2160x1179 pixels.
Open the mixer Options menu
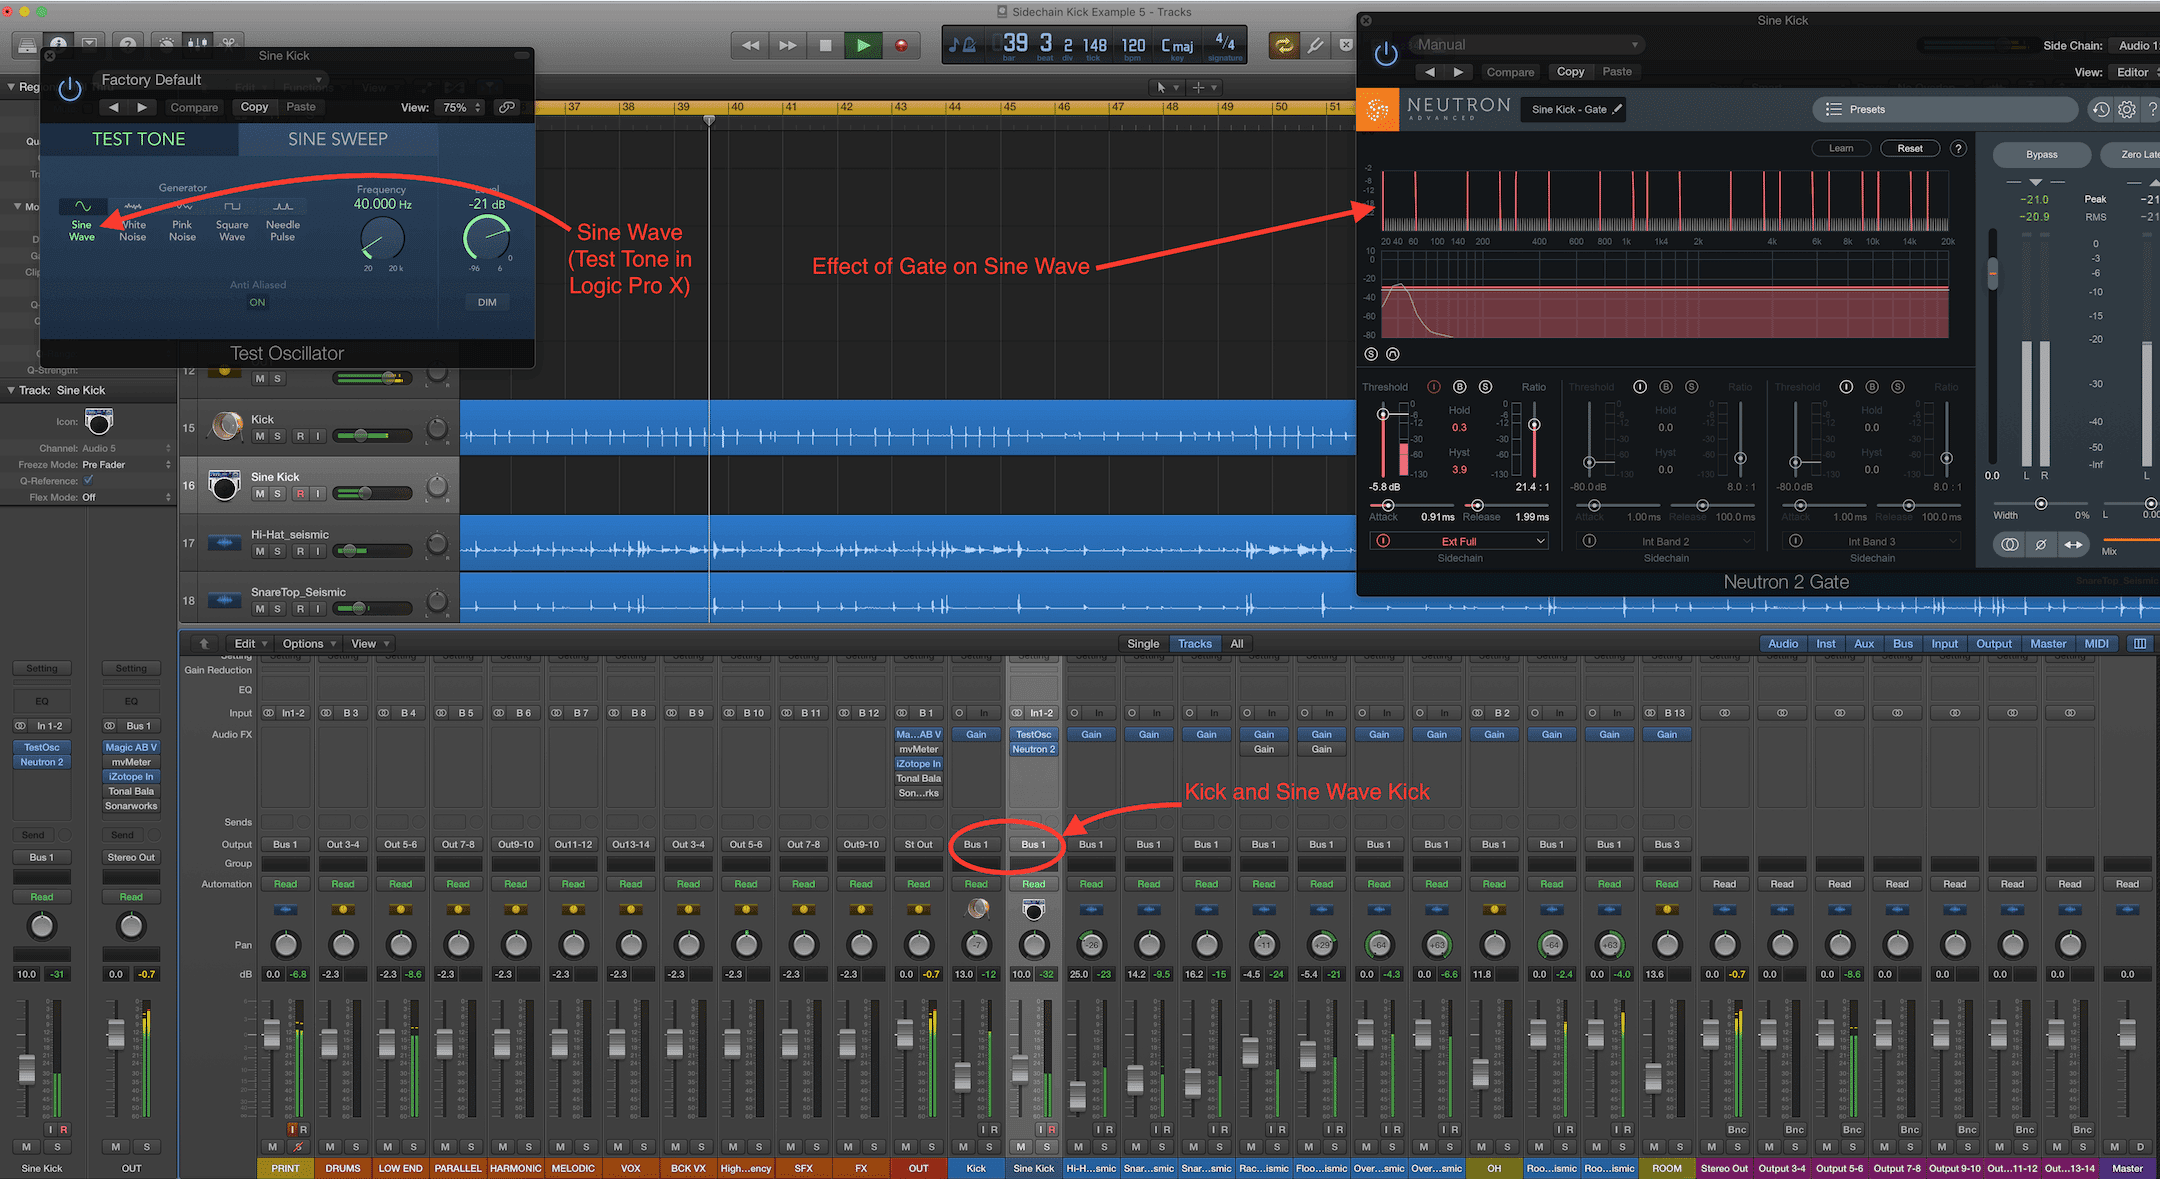308,644
